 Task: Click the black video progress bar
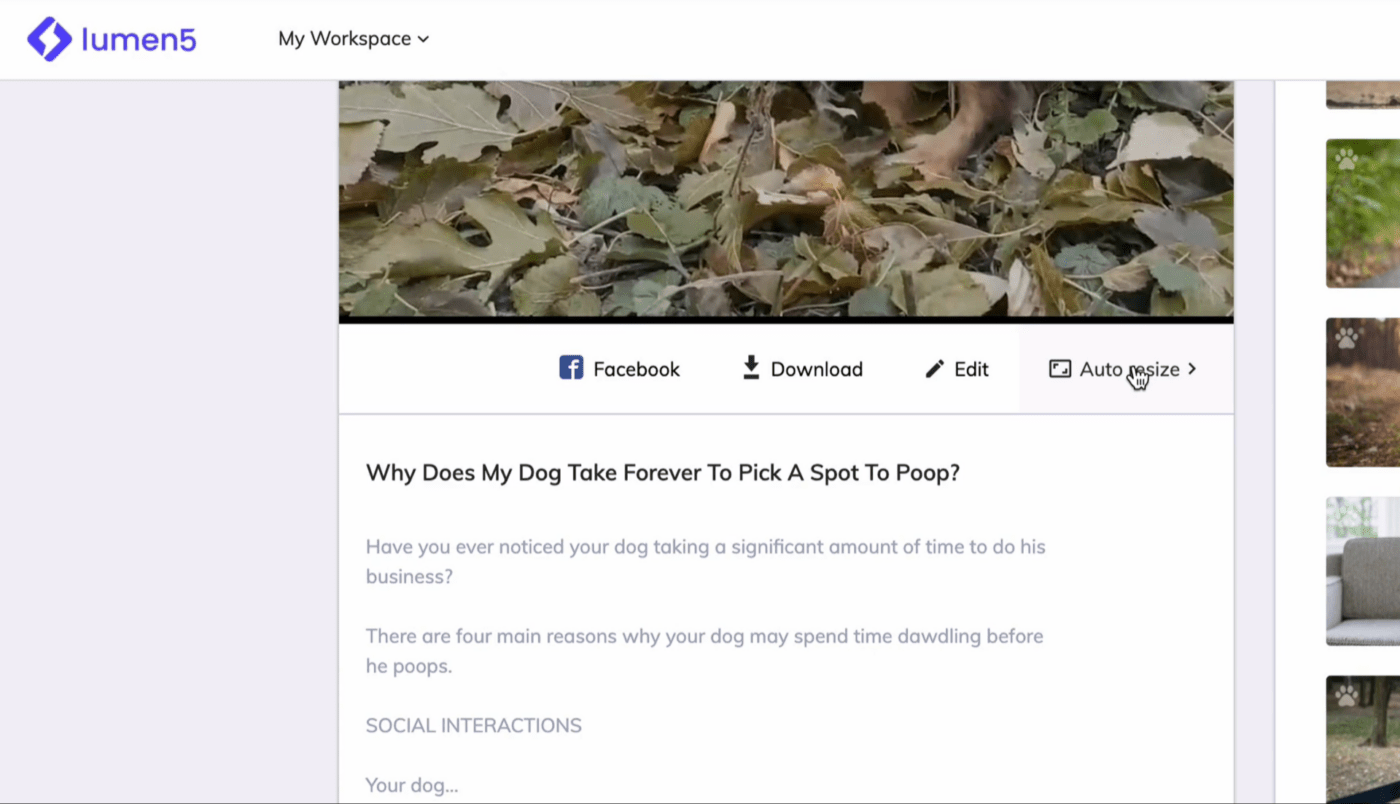[x=786, y=320]
